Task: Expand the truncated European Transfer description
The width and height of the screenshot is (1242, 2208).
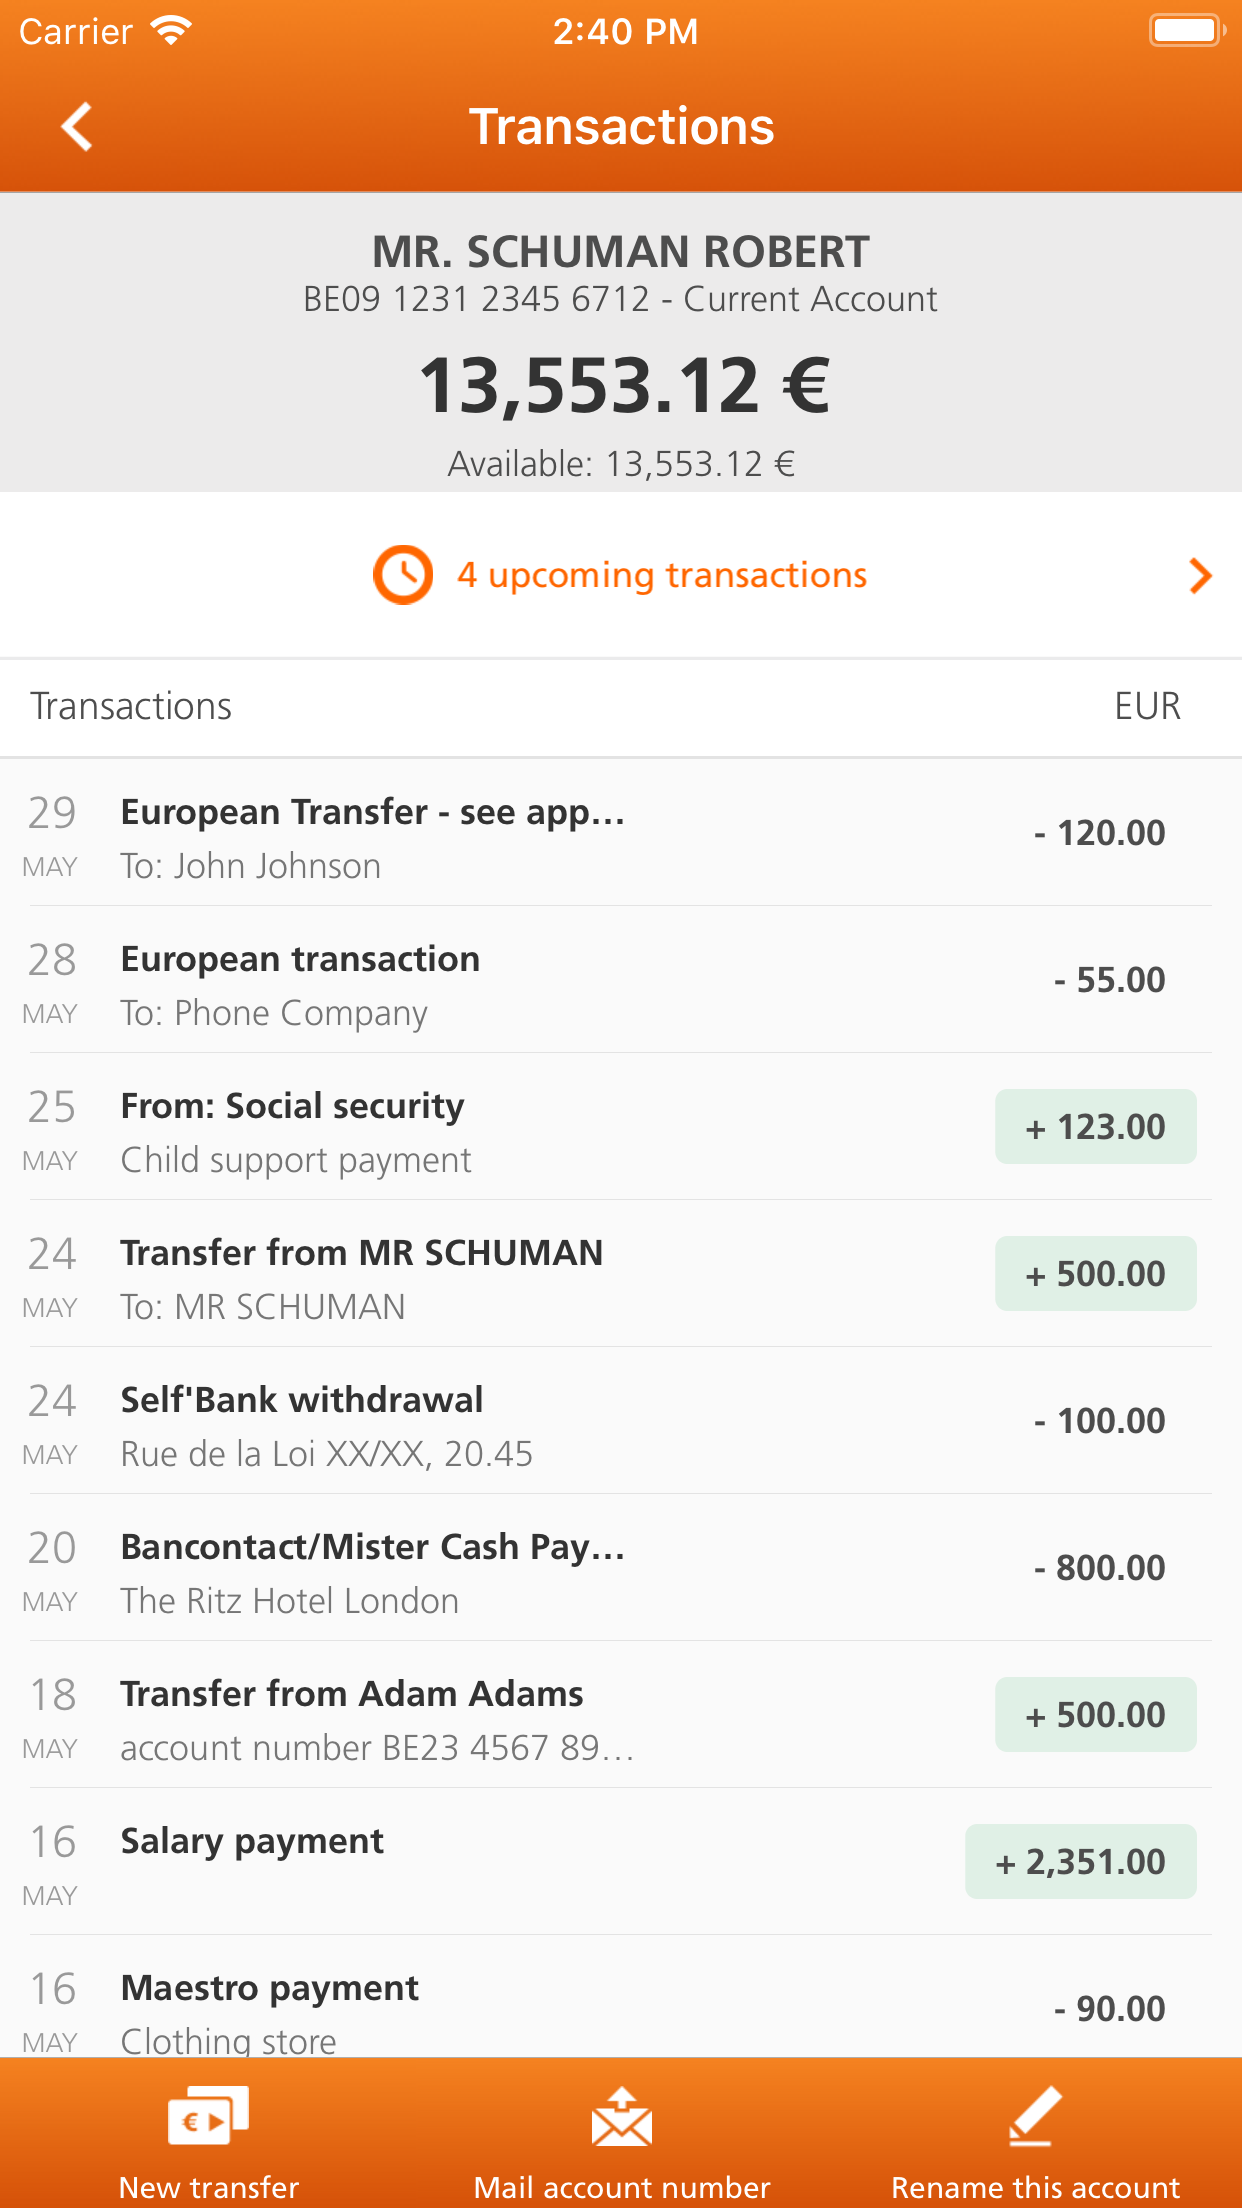Action: pos(372,812)
